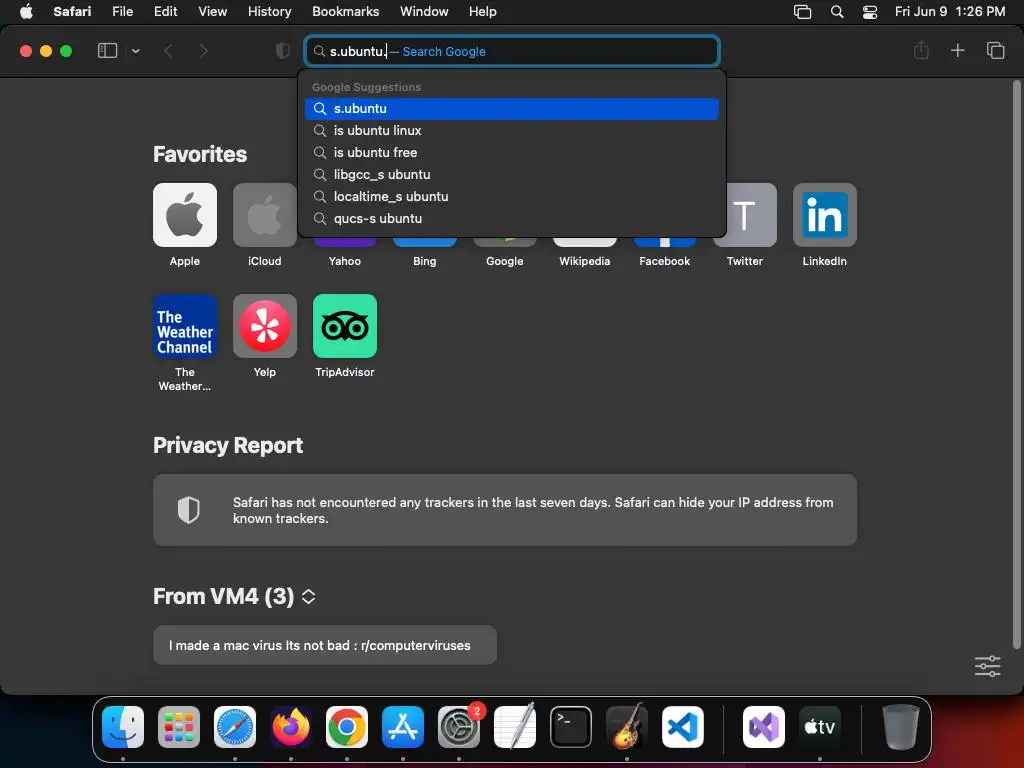Click the Yahoo favorite label

coord(345,261)
